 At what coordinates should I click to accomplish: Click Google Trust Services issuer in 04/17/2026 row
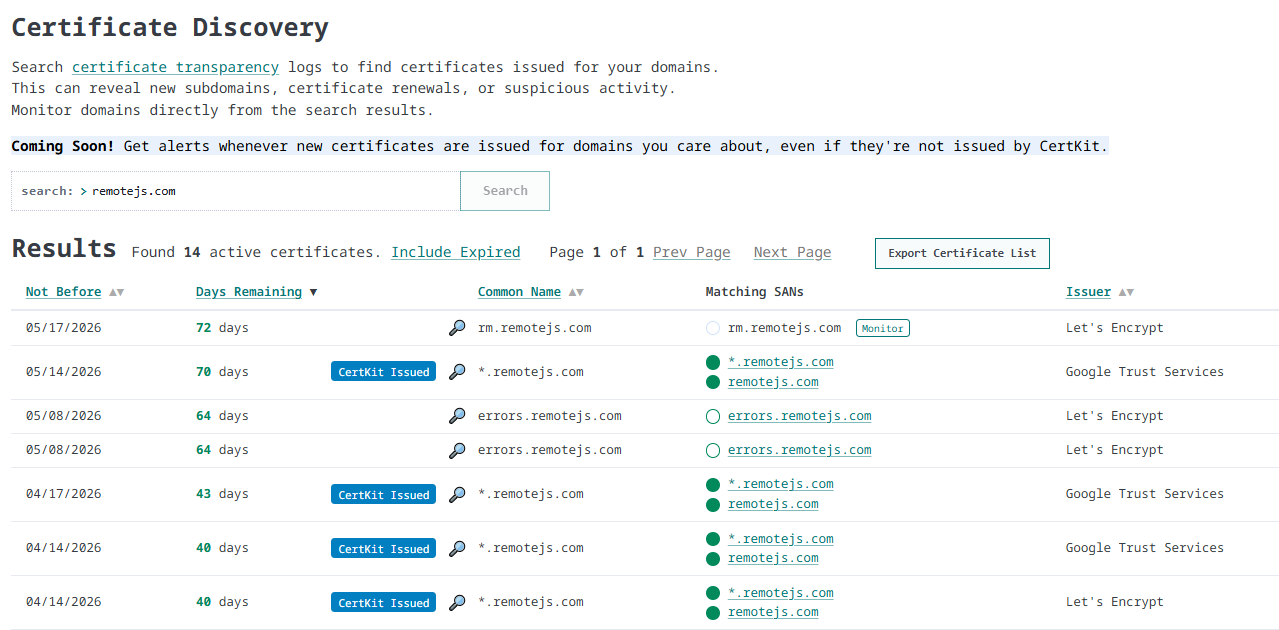pyautogui.click(x=1145, y=494)
